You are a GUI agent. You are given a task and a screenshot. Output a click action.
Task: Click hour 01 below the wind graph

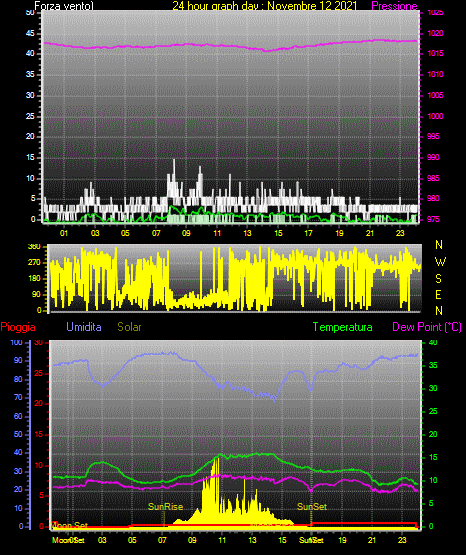click(64, 233)
